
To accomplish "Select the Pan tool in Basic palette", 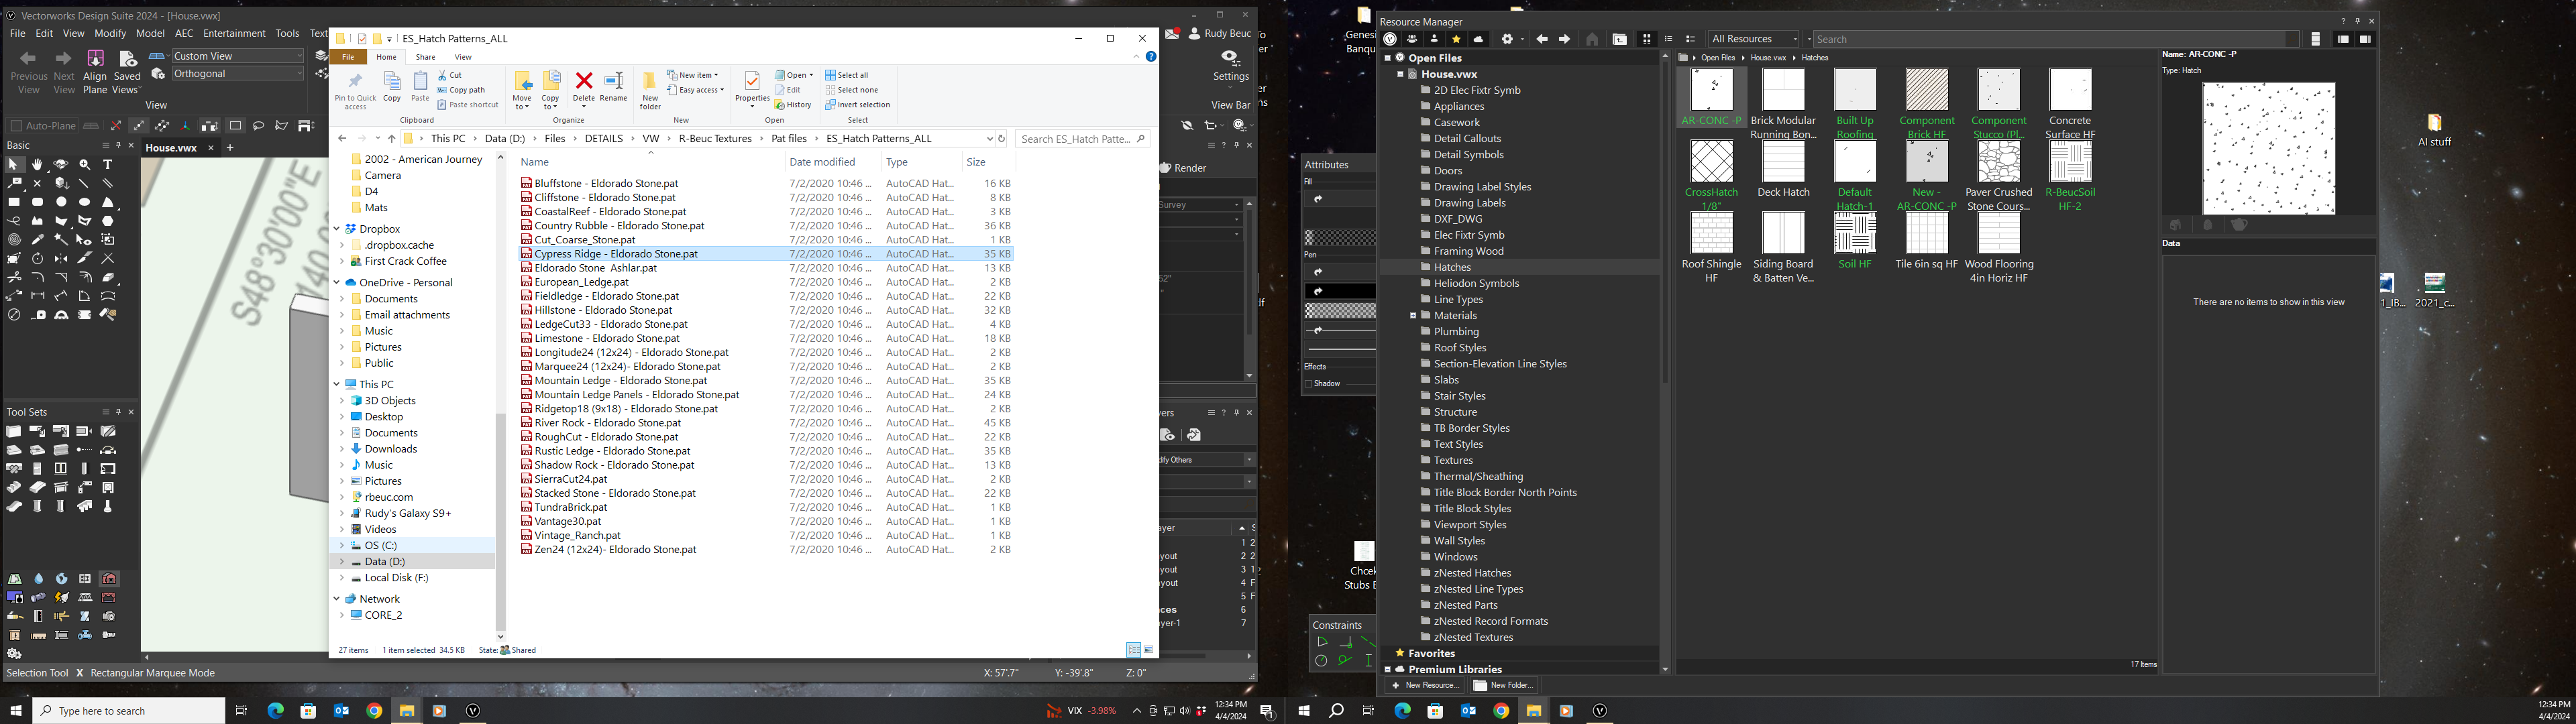I will coord(38,164).
